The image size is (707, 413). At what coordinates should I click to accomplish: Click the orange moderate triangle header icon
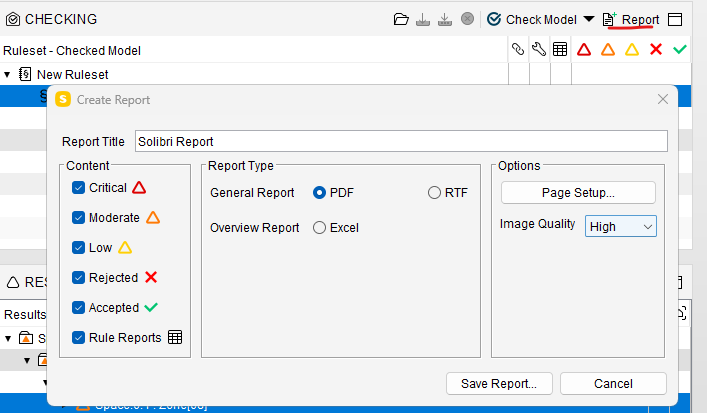tap(608, 49)
